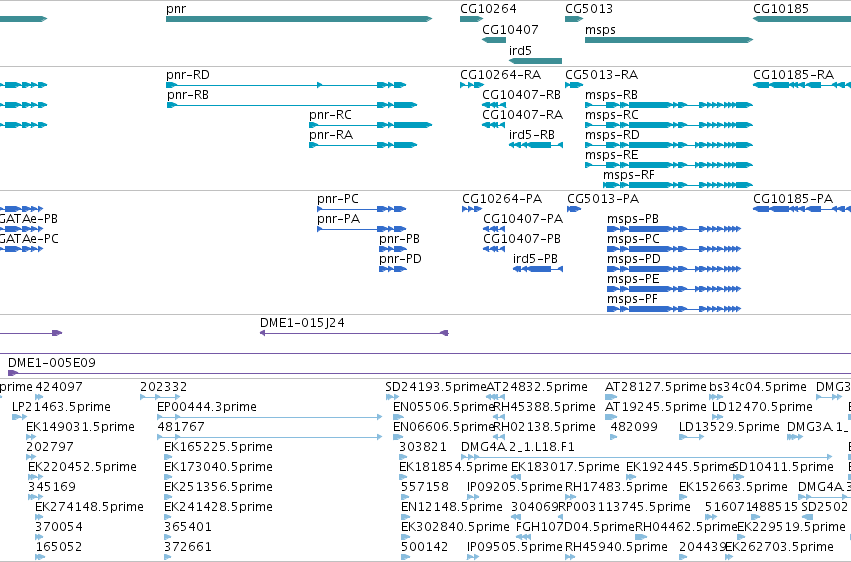Click transcript CG10264-RA
This screenshot has width=851, height=562.
(472, 85)
